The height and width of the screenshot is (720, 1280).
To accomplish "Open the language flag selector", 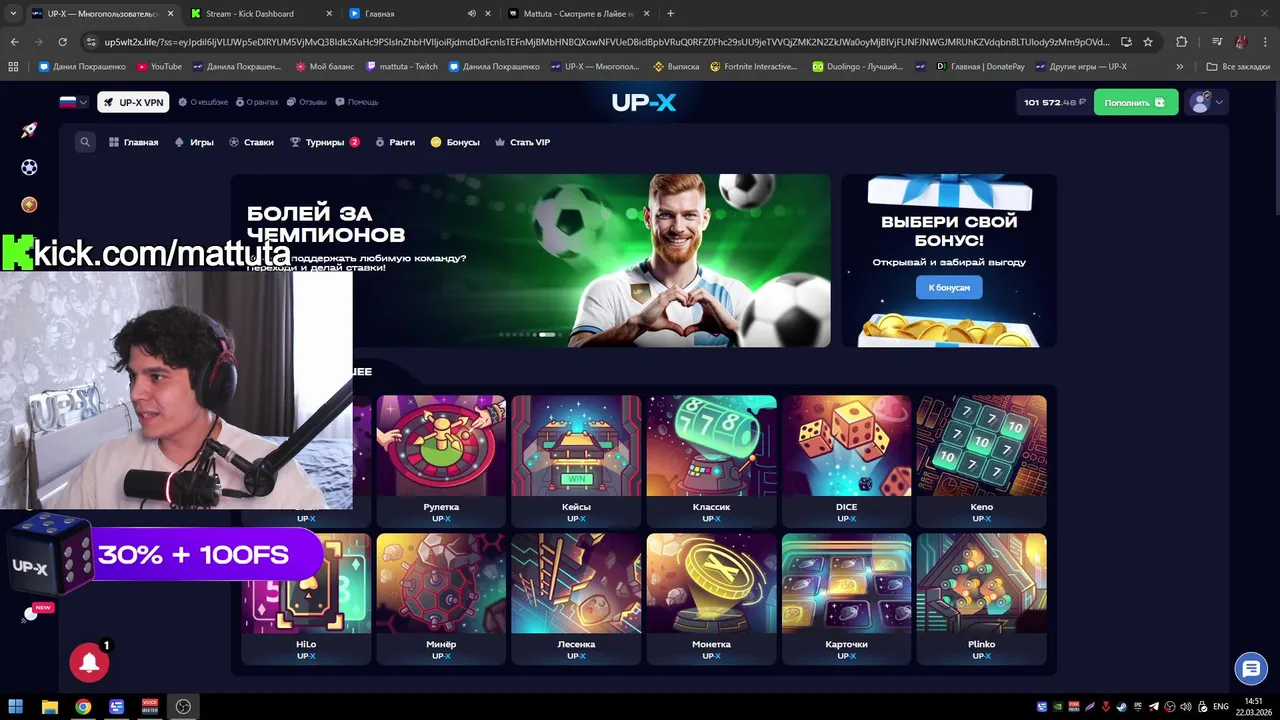I will pos(73,102).
